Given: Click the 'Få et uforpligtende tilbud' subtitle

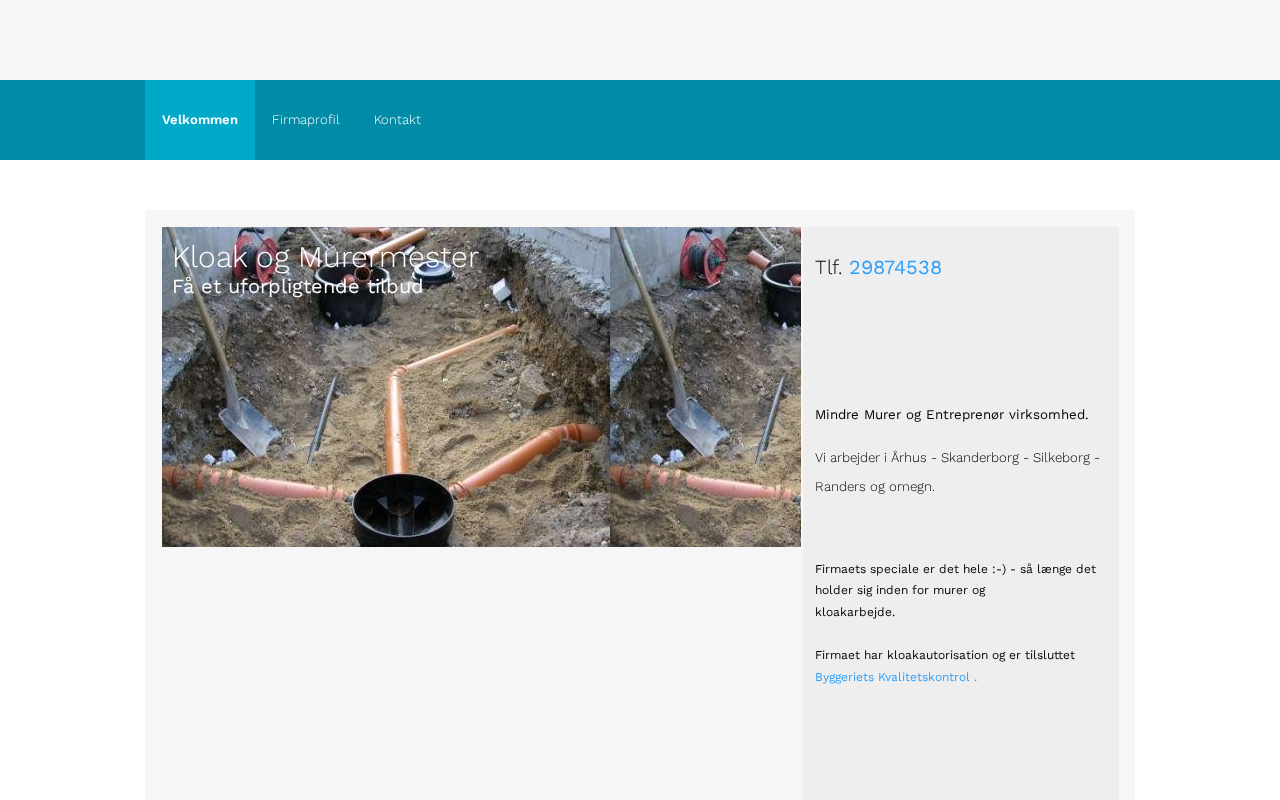Looking at the screenshot, I should 297,287.
